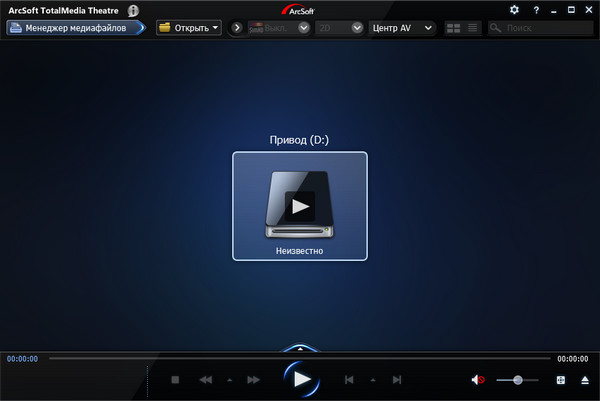Screen dimensions: 600x401
Task: Switch to thumbnail grid view
Action: click(x=453, y=28)
